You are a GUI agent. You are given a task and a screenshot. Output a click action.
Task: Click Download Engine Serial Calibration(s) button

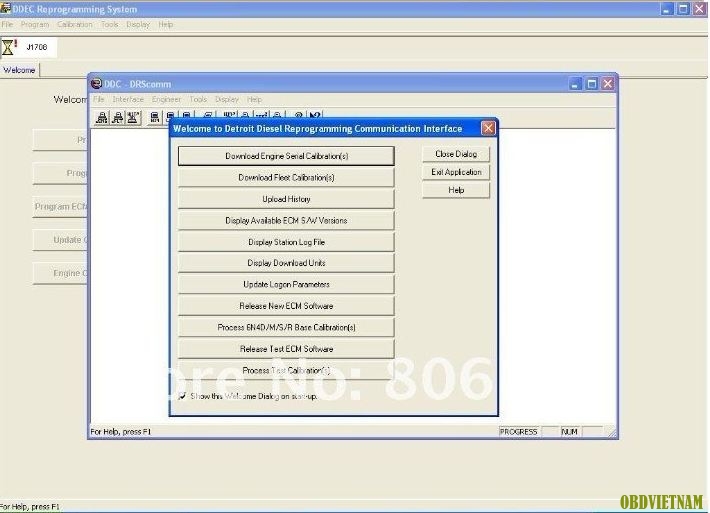coord(286,156)
